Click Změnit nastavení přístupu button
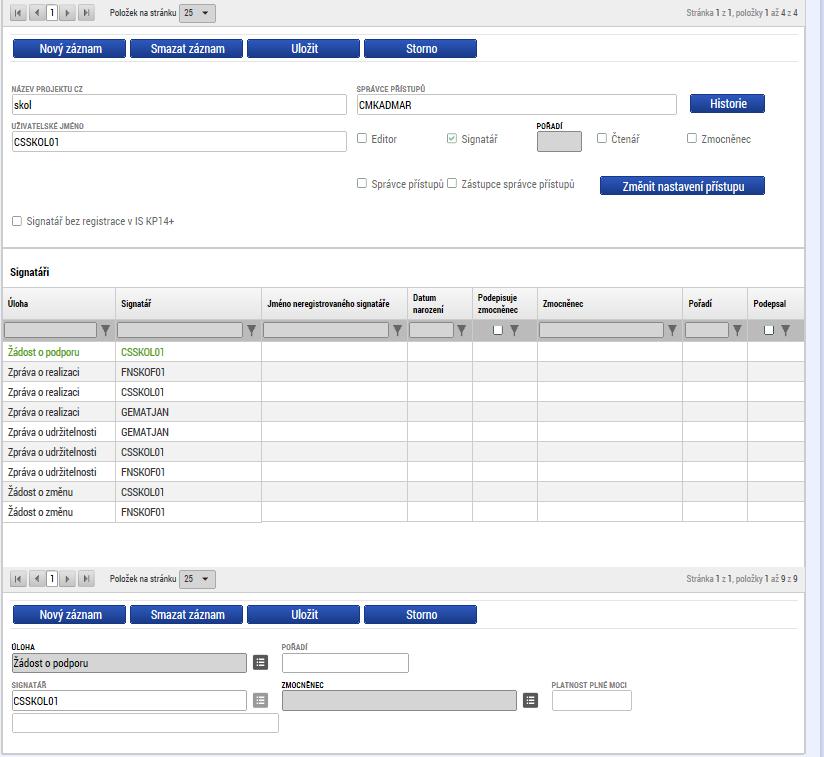The width and height of the screenshot is (824, 757). tap(683, 186)
